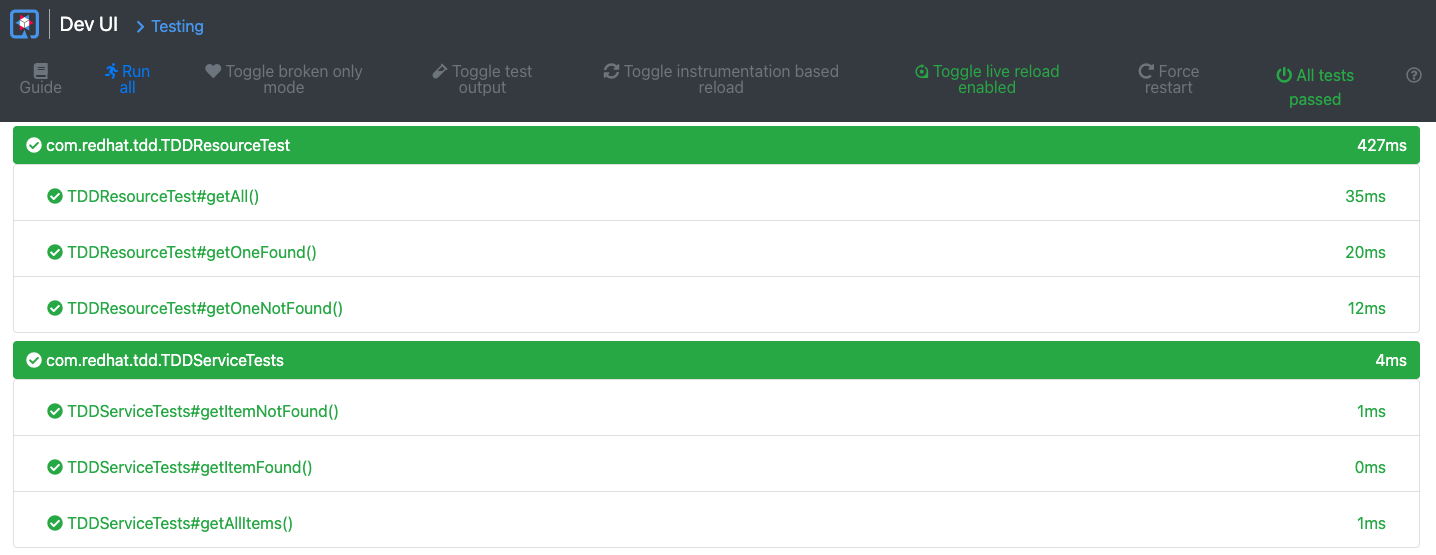Open the Testing breadcrumb link

(177, 26)
